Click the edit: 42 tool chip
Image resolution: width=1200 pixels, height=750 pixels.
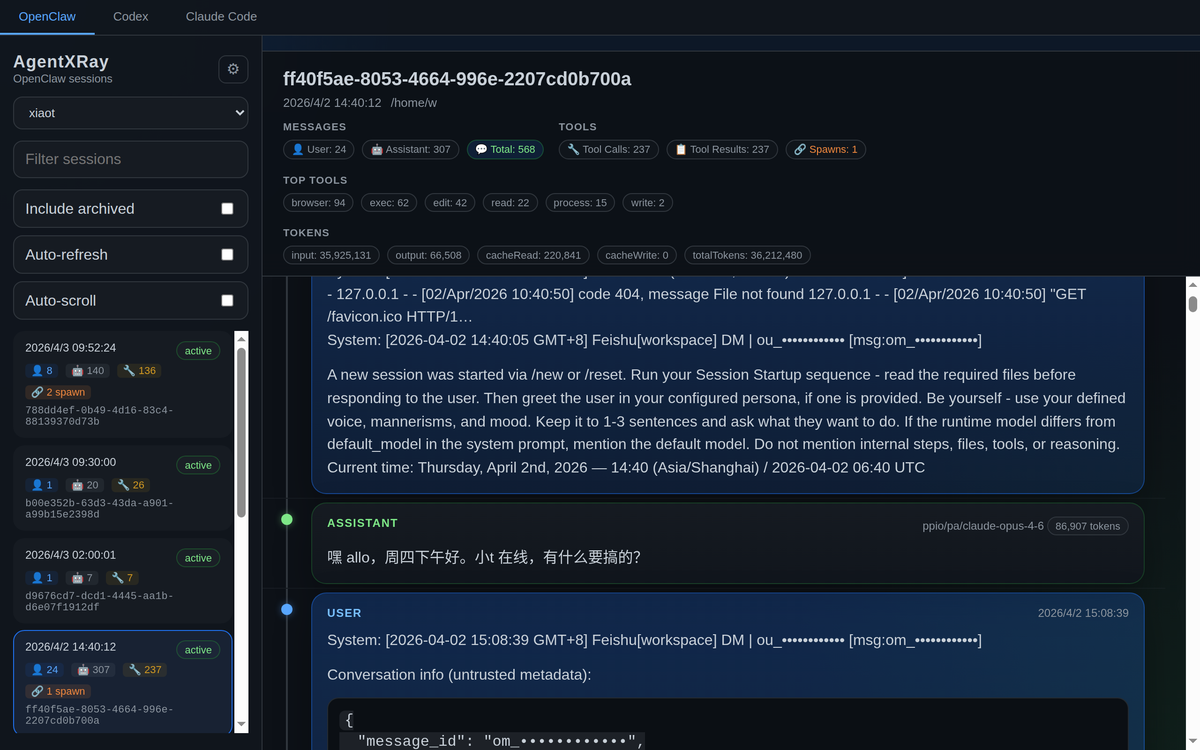(450, 202)
